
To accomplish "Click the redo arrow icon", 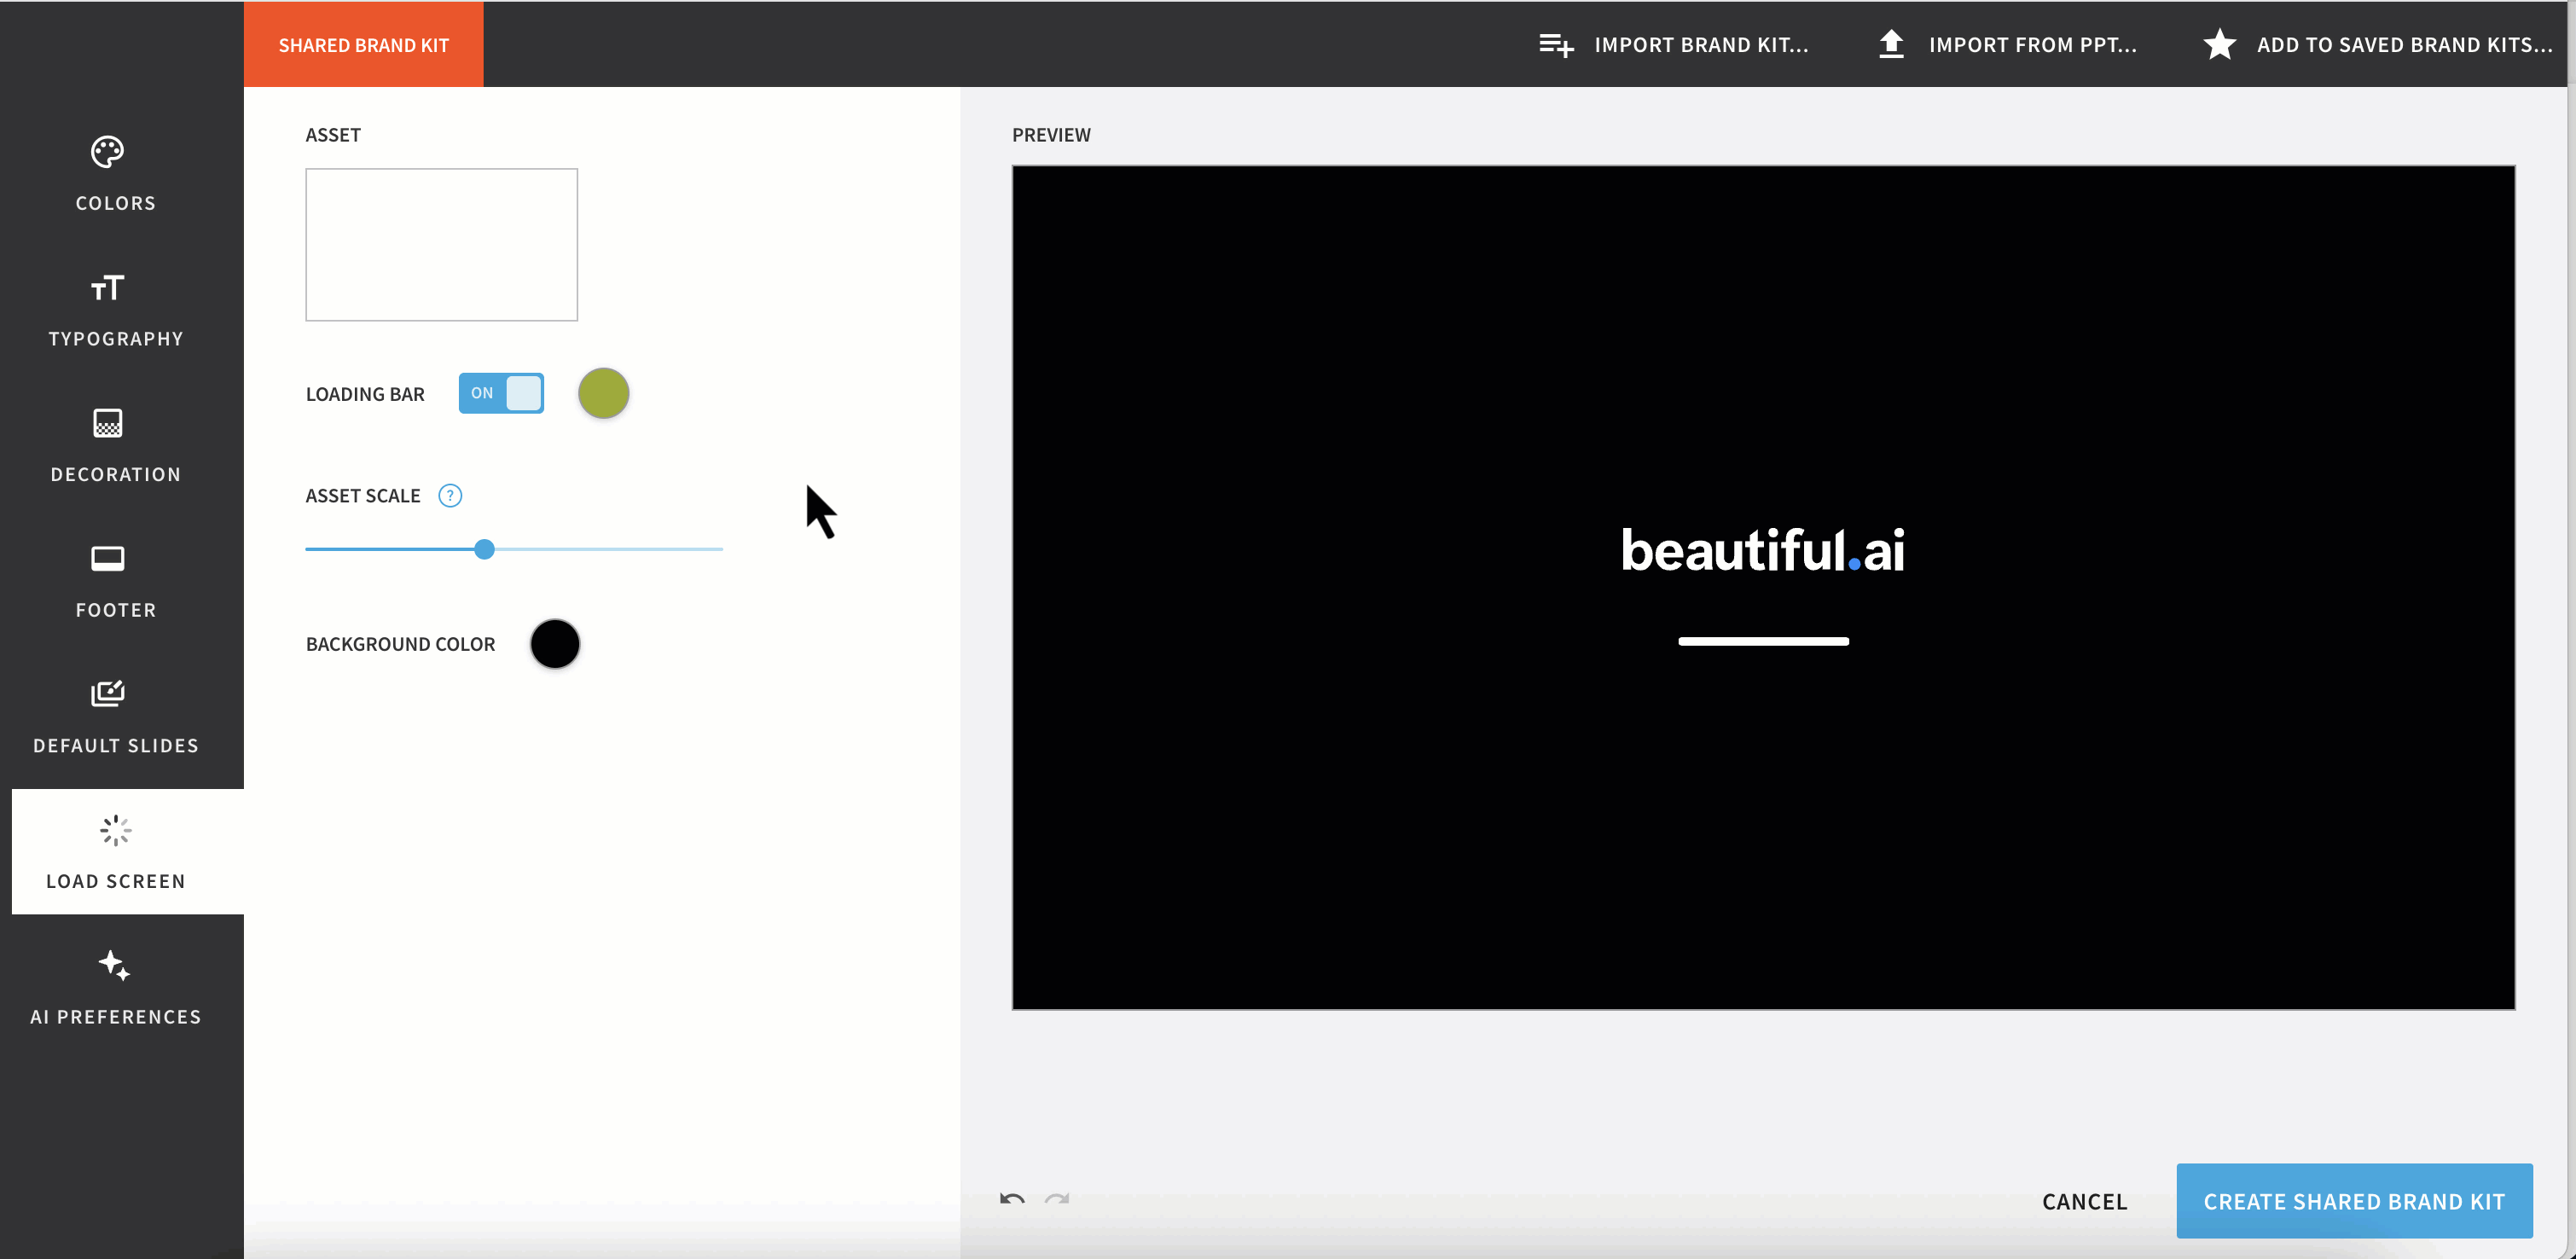I will pos(1057,1199).
